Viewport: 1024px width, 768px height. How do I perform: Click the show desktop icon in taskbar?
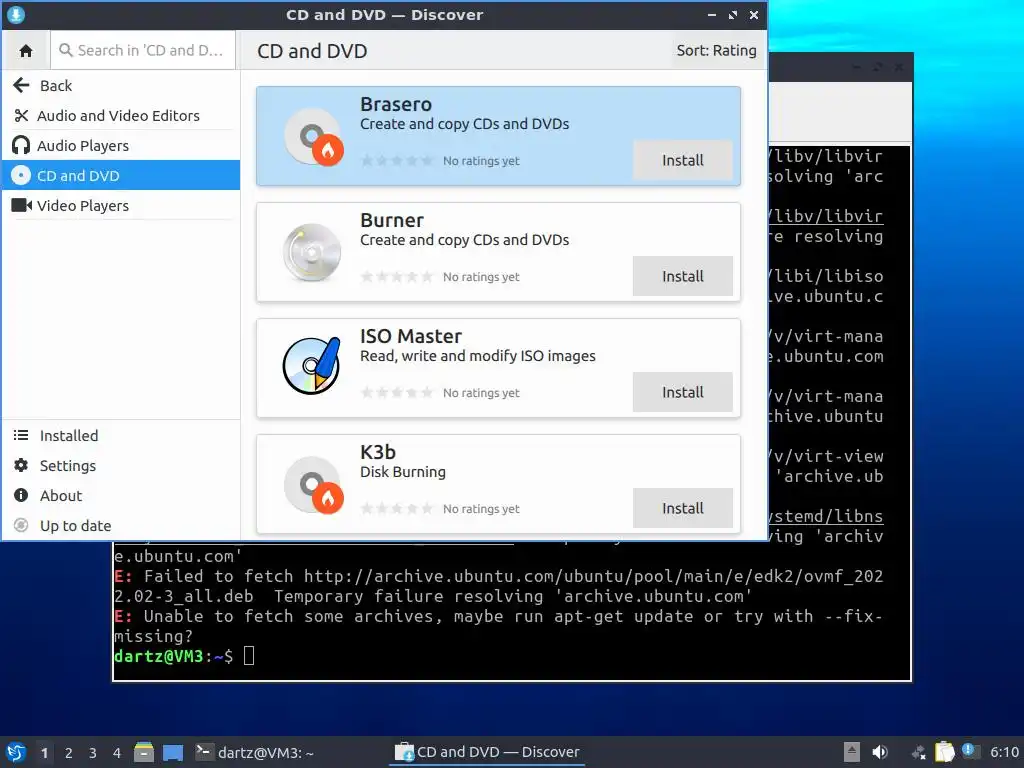coord(173,753)
